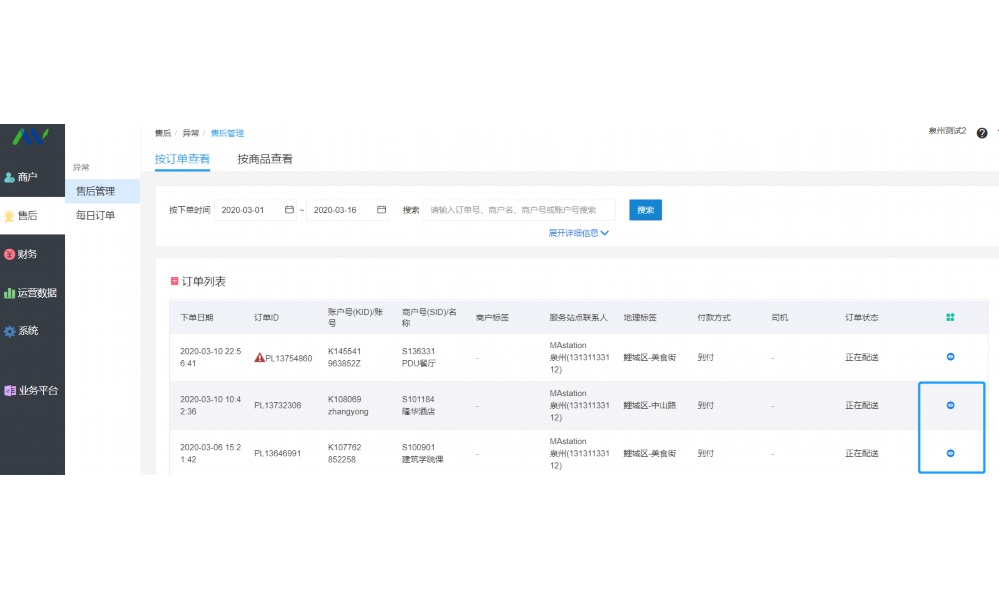The height and width of the screenshot is (599, 999).
Task: Click inside the order search input field
Action: point(510,210)
